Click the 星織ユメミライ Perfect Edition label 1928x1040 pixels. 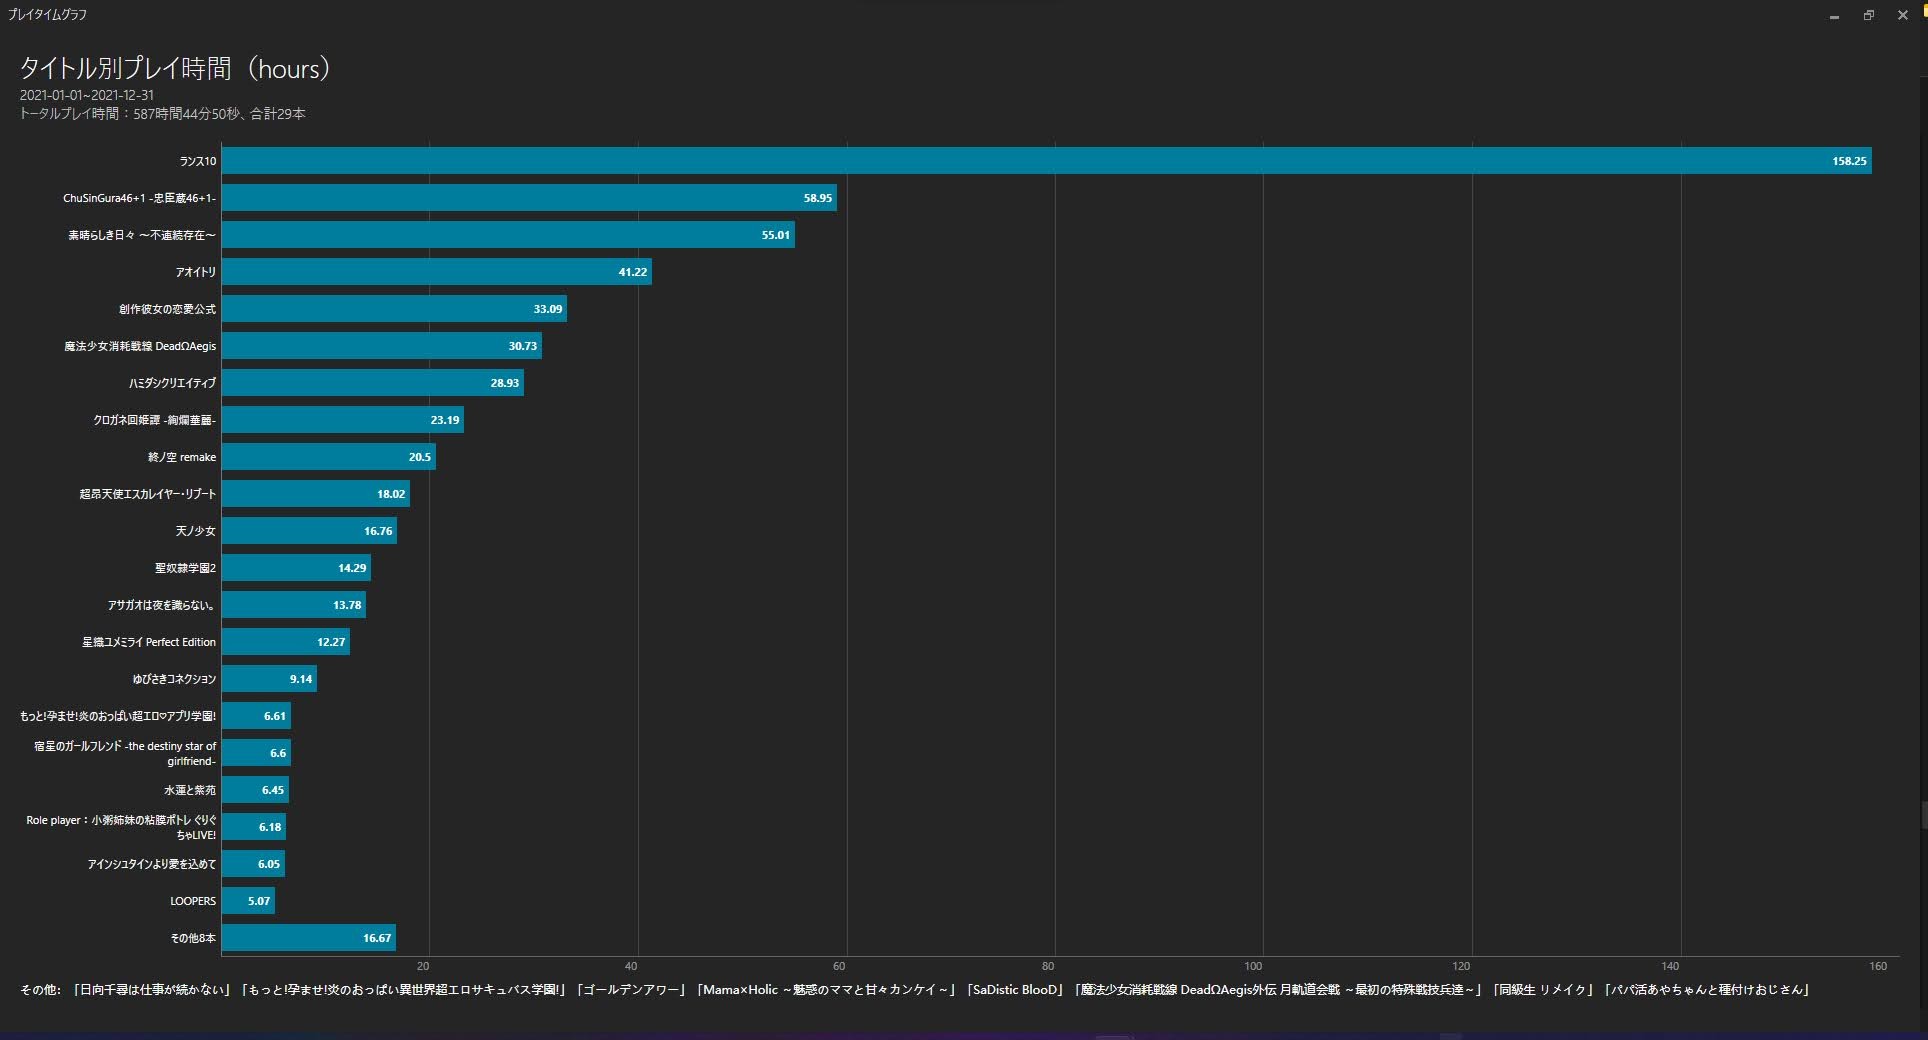coord(149,642)
